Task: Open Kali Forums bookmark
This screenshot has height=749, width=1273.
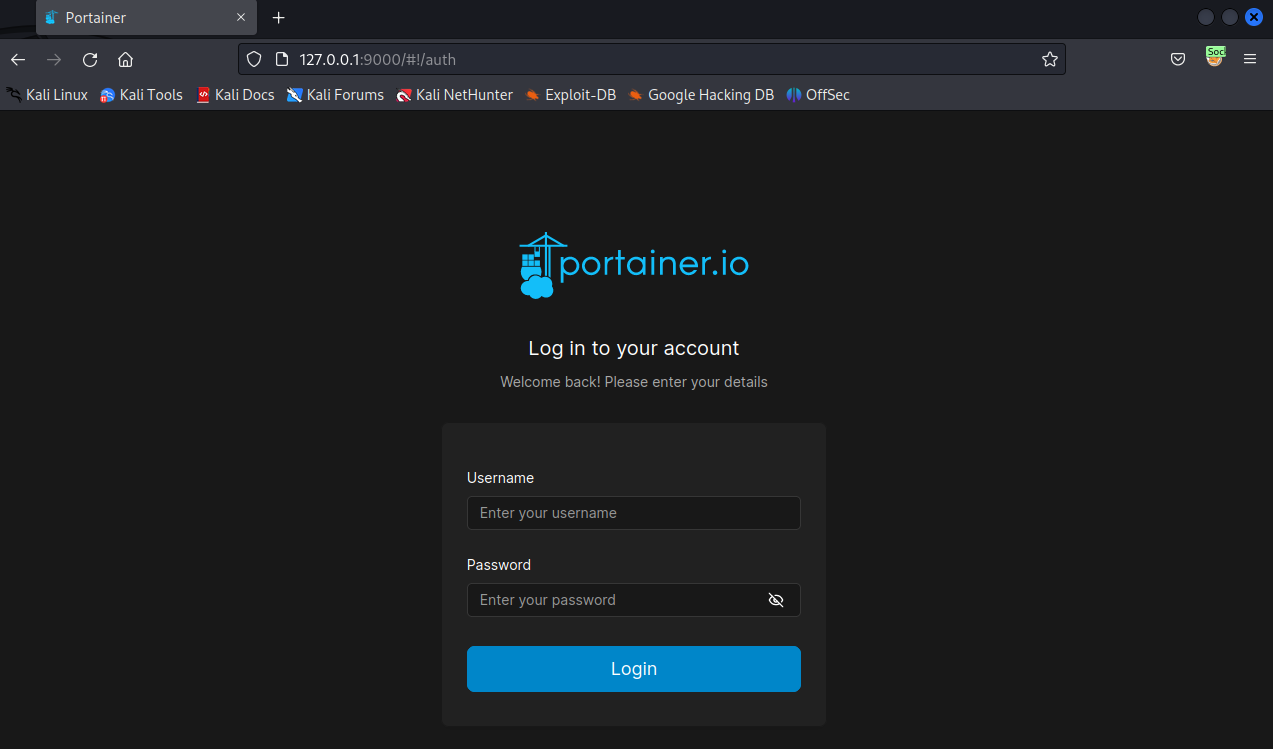Action: click(335, 95)
